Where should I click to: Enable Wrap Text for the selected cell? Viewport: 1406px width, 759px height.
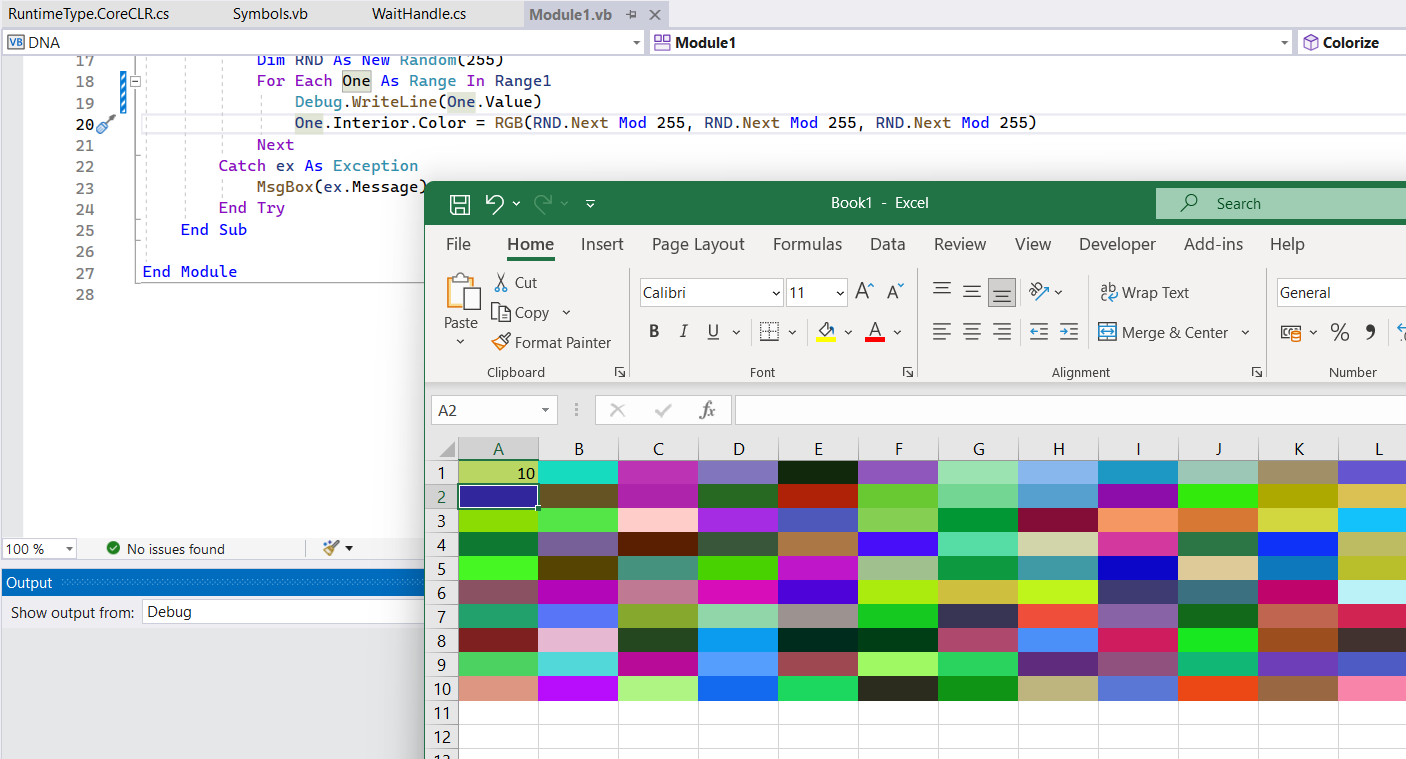[x=1144, y=292]
